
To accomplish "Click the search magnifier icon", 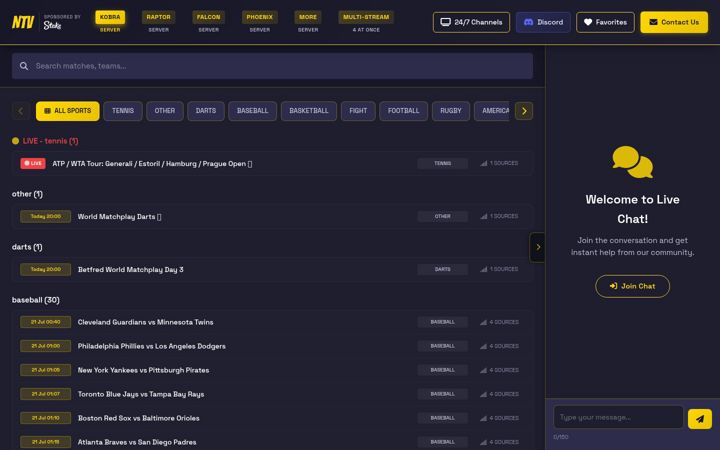I will point(24,66).
